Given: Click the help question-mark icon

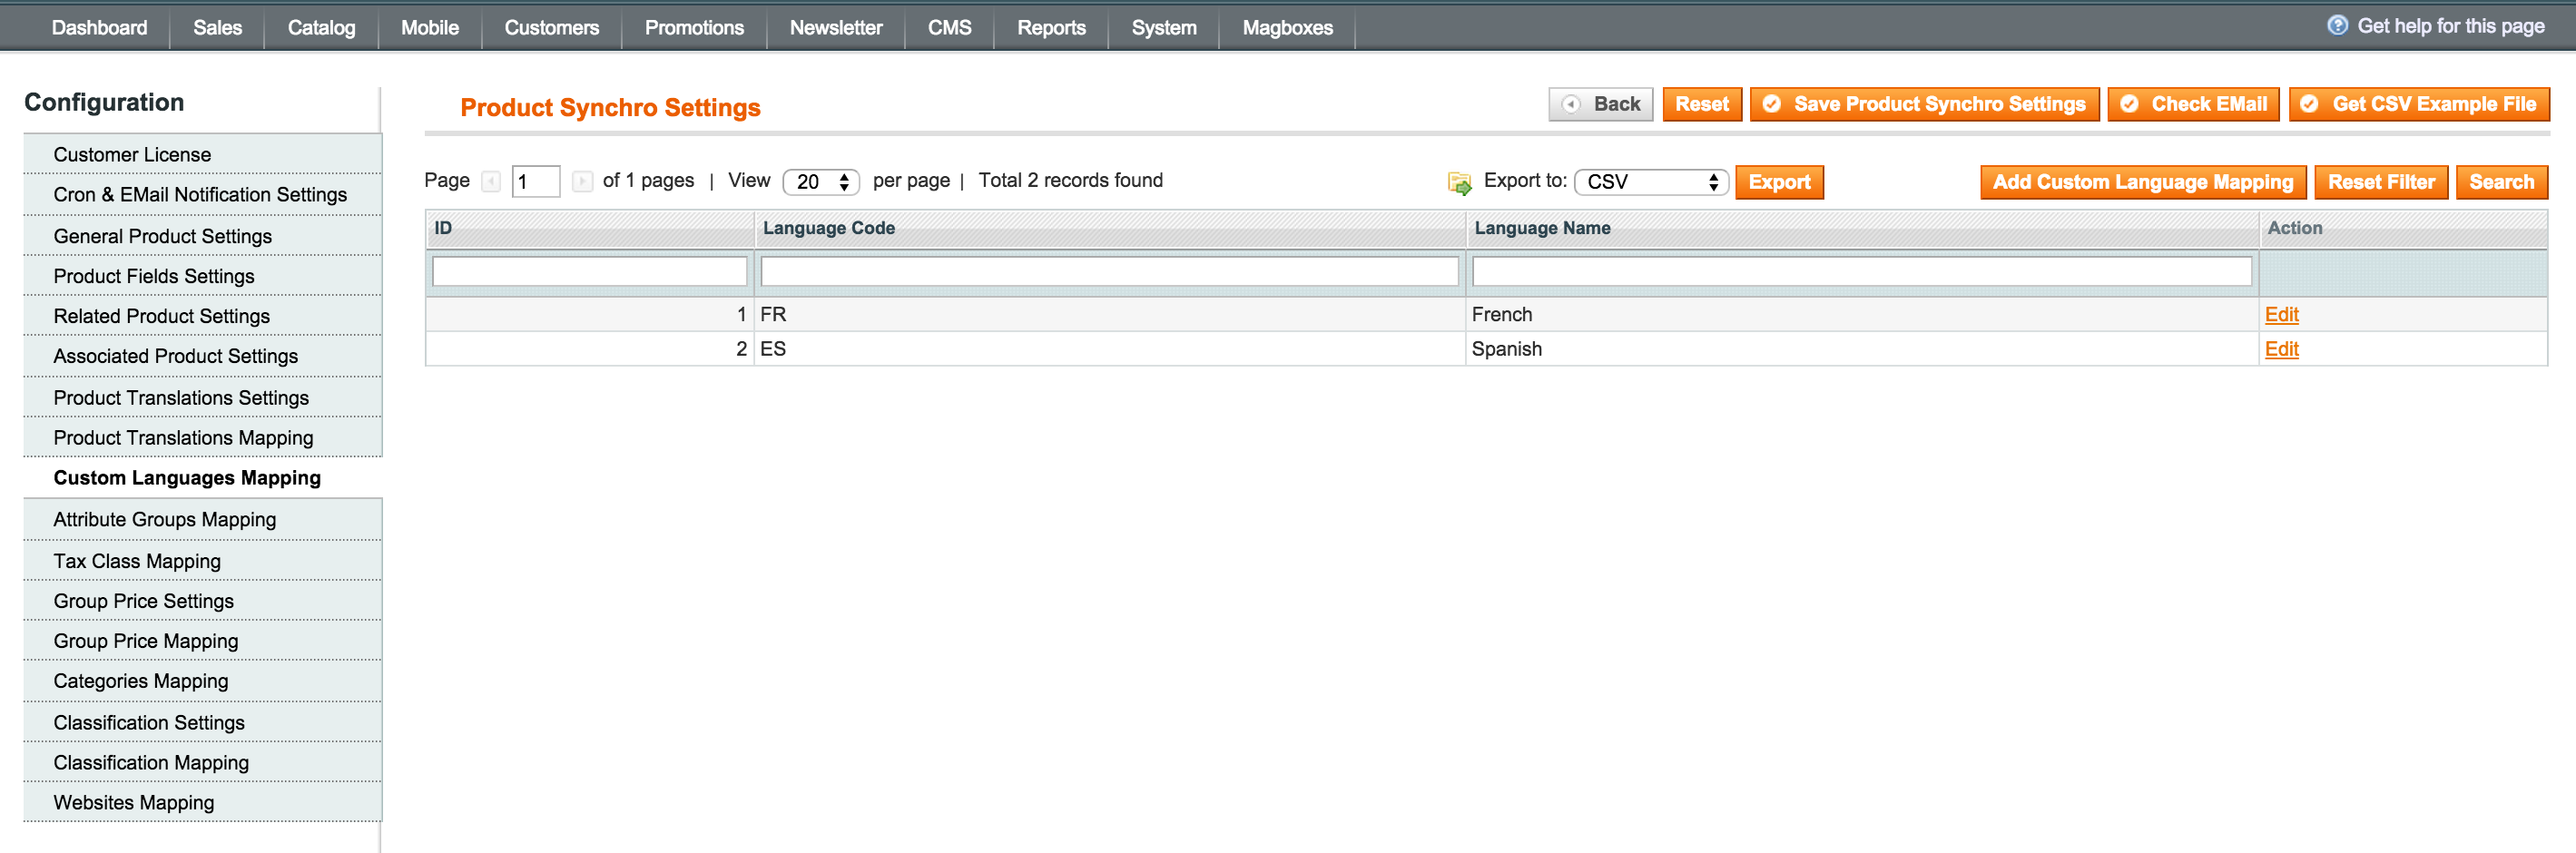Looking at the screenshot, I should tap(2337, 26).
